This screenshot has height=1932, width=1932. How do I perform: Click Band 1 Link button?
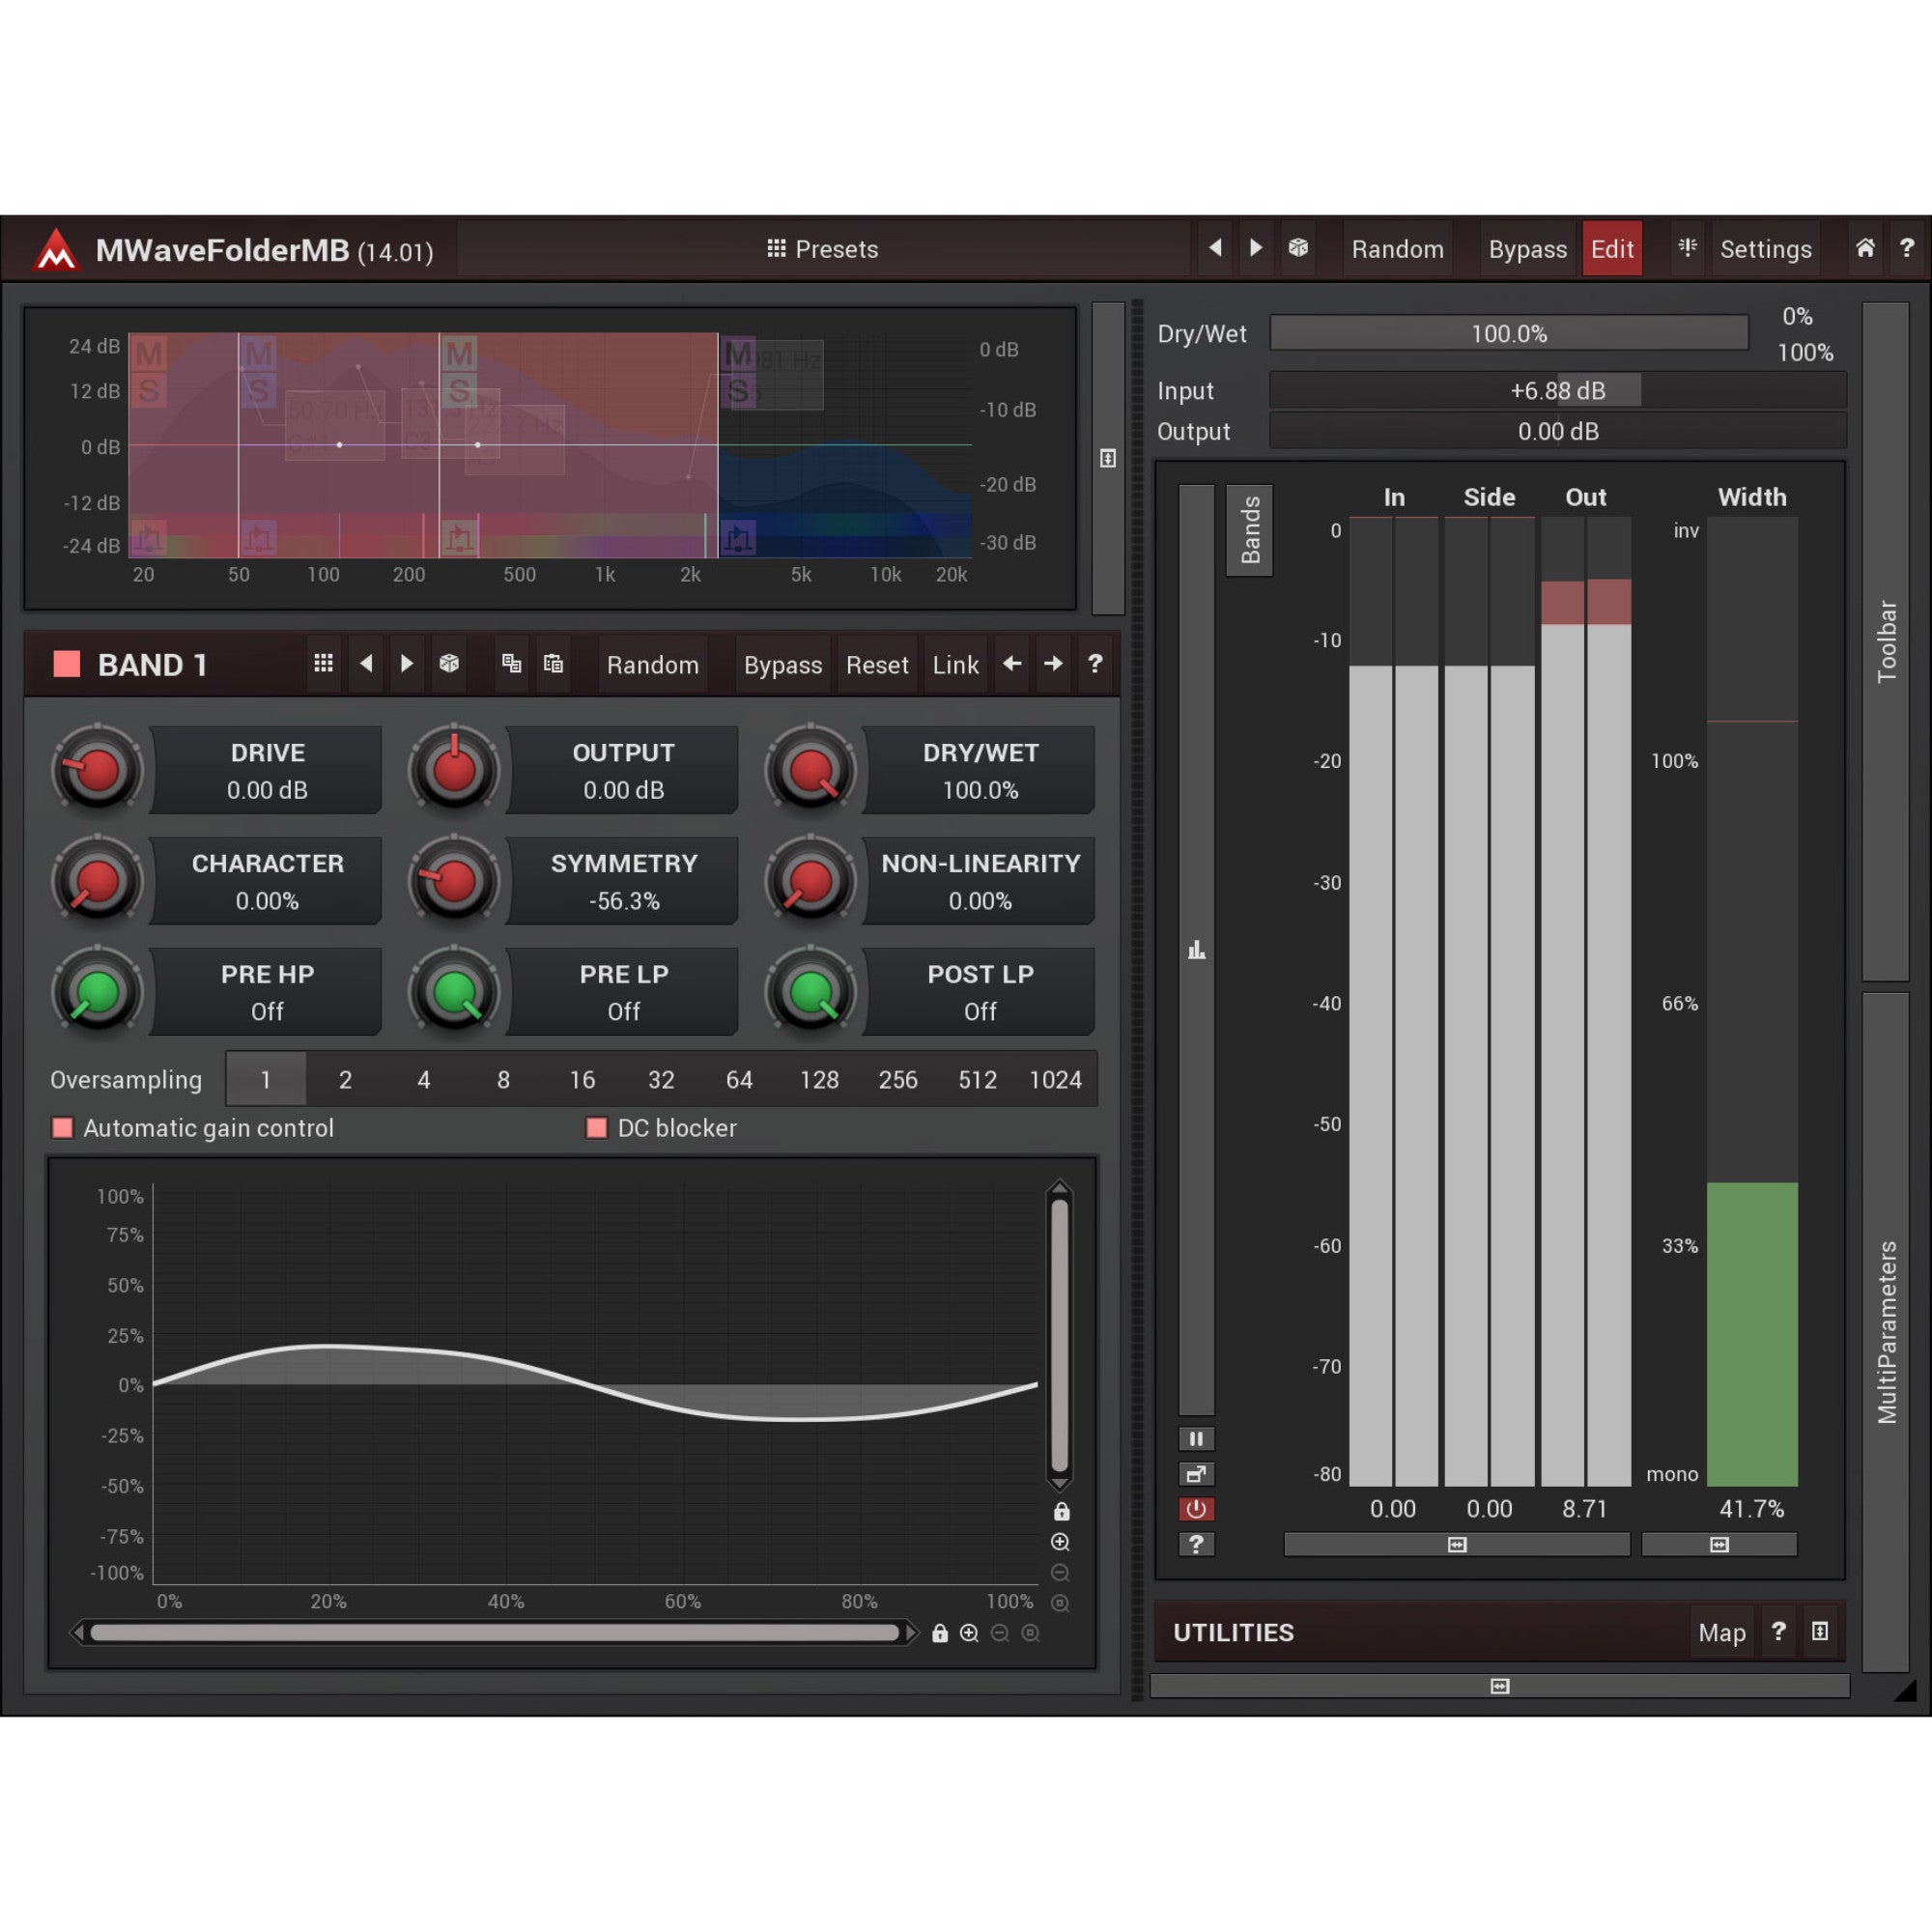click(x=955, y=665)
